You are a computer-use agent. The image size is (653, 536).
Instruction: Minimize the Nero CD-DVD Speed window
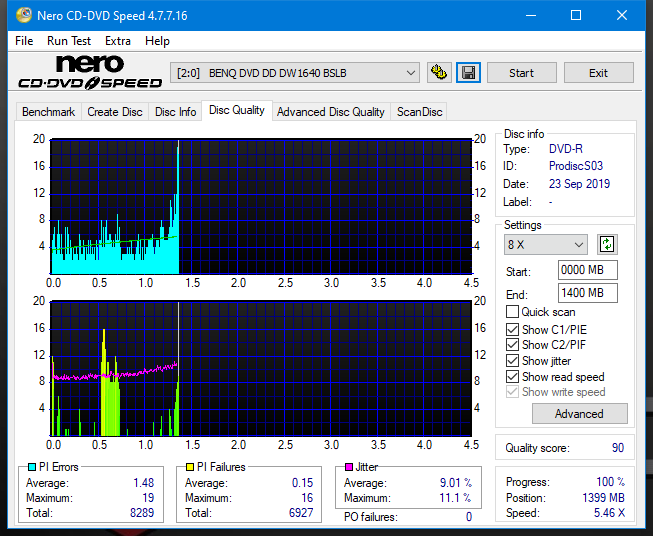[x=531, y=15]
